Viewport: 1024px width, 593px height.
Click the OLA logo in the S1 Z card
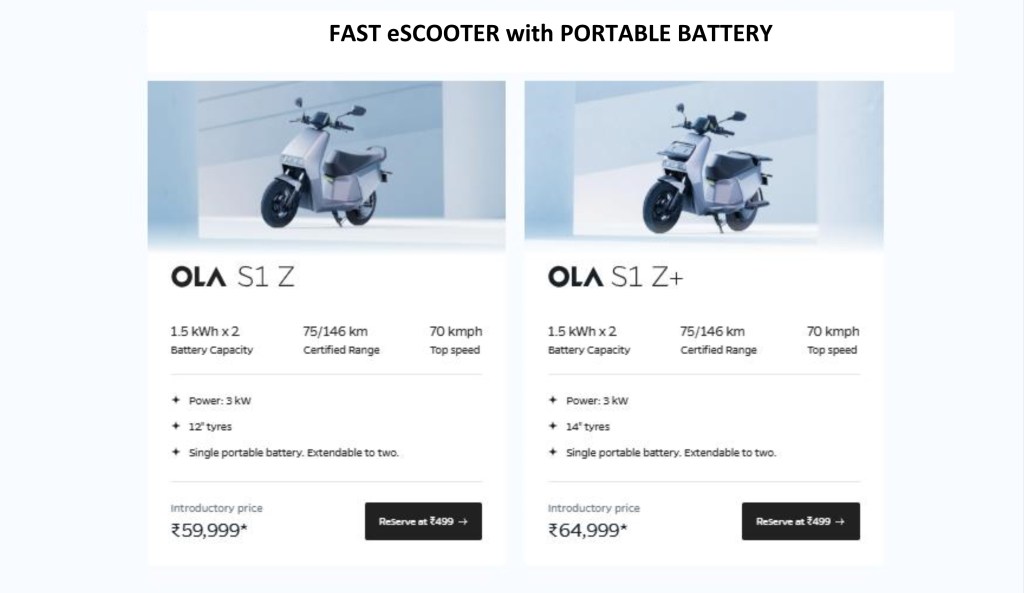tap(200, 279)
